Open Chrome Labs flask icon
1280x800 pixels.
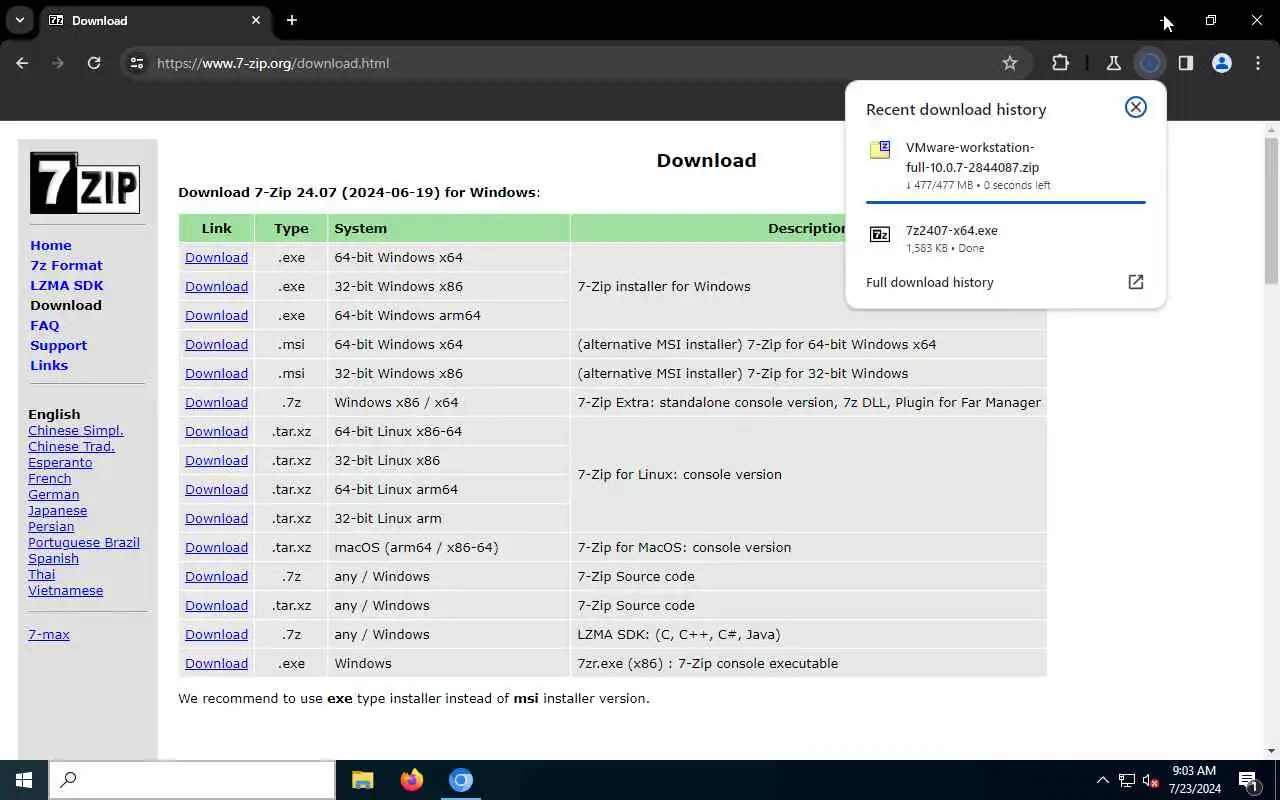point(1113,63)
